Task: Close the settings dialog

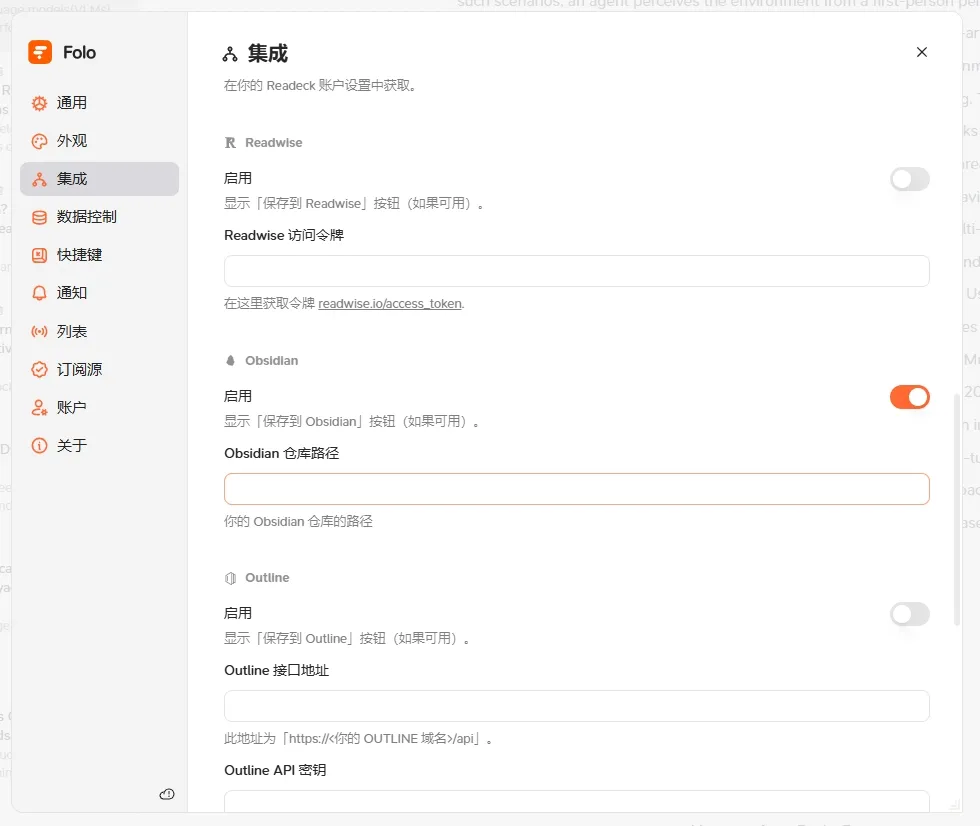Action: point(922,52)
